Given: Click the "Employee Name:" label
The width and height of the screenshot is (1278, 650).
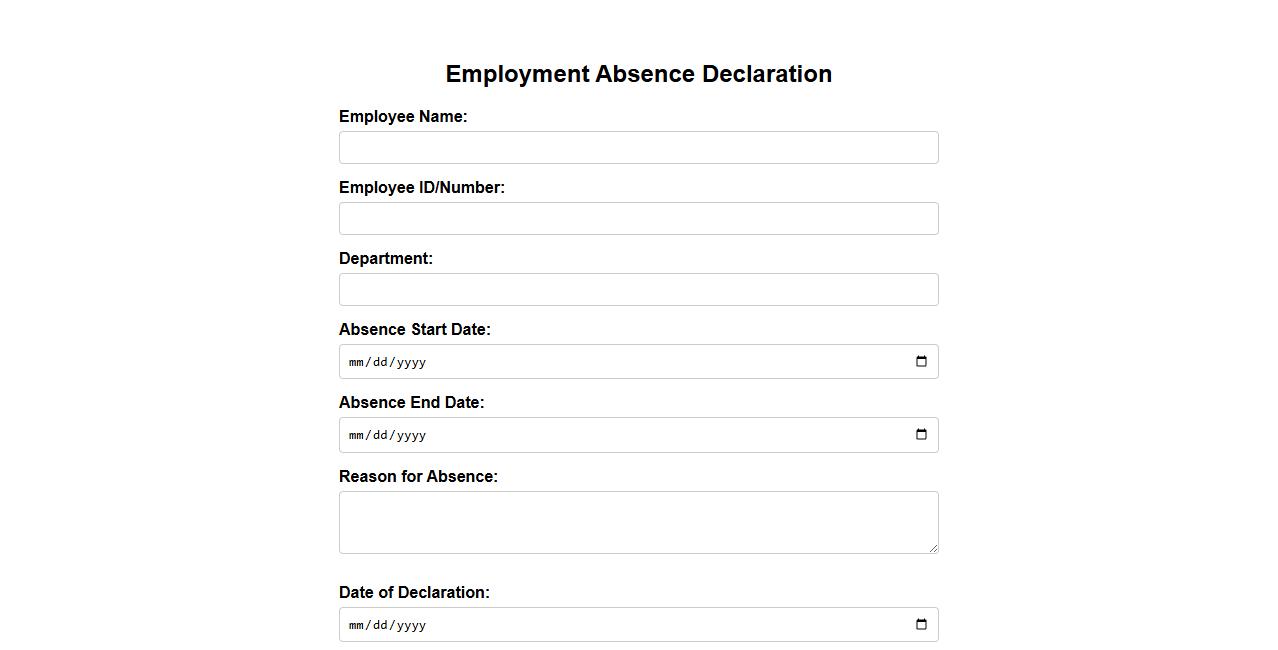Looking at the screenshot, I should coord(403,117).
